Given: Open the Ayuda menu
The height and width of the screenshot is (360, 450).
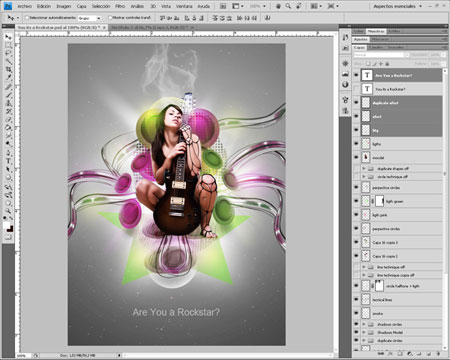Looking at the screenshot, I should coord(204,6).
